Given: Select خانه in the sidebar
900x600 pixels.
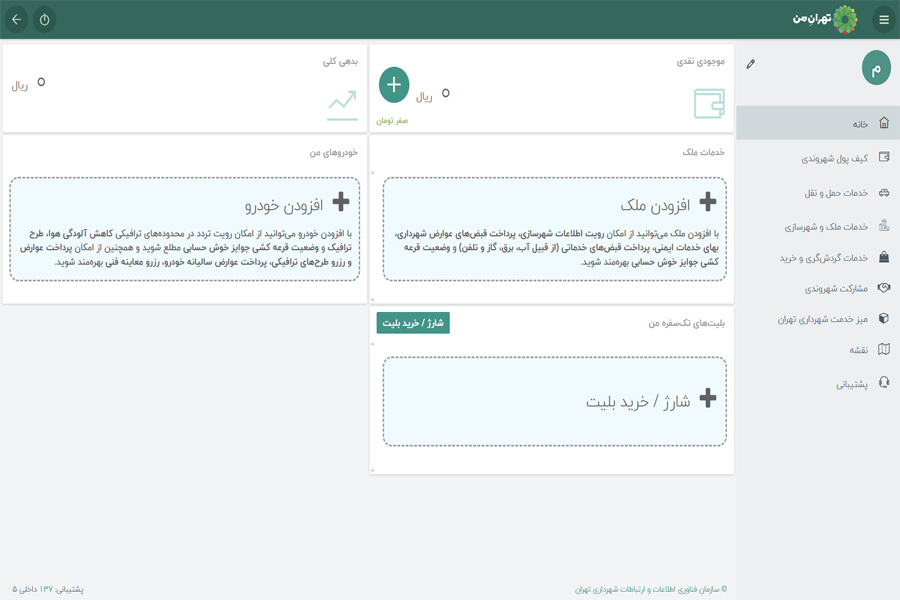Looking at the screenshot, I should point(818,123).
